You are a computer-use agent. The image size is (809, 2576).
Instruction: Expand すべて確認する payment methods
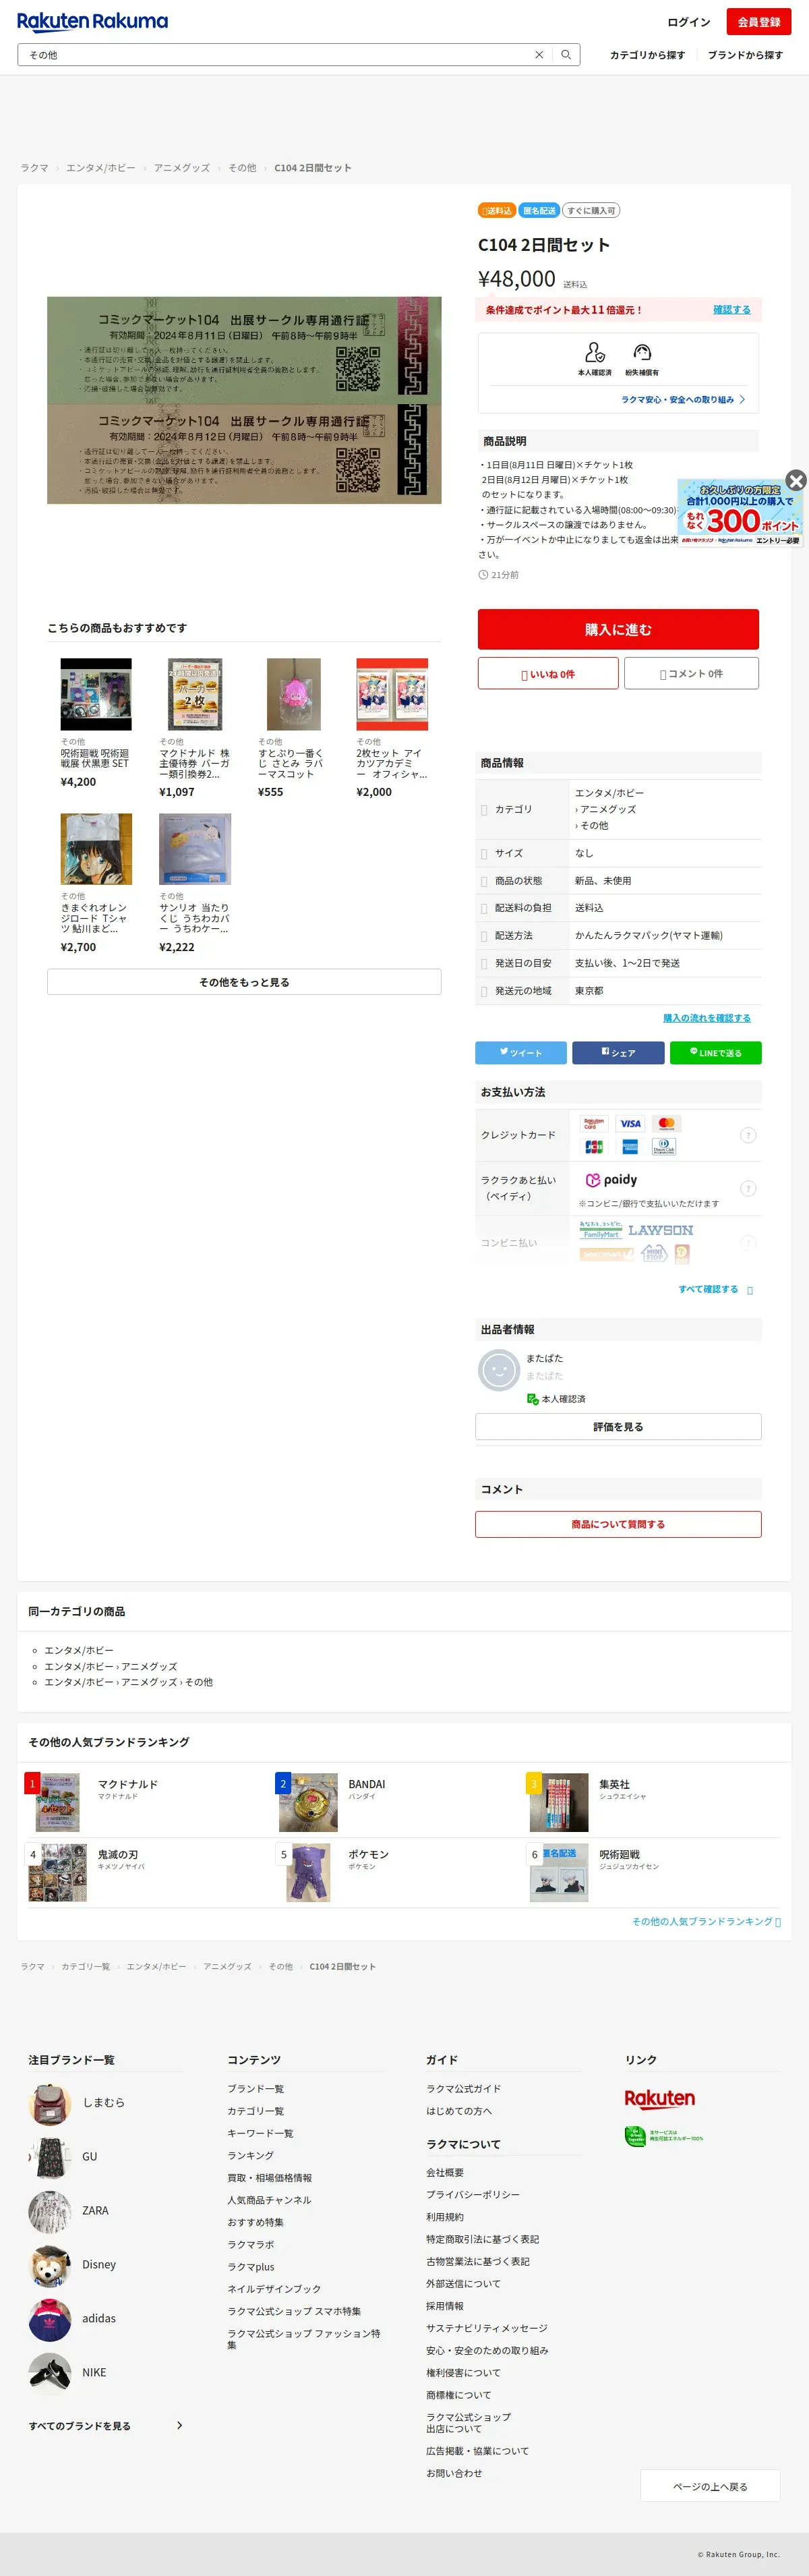pyautogui.click(x=715, y=1289)
